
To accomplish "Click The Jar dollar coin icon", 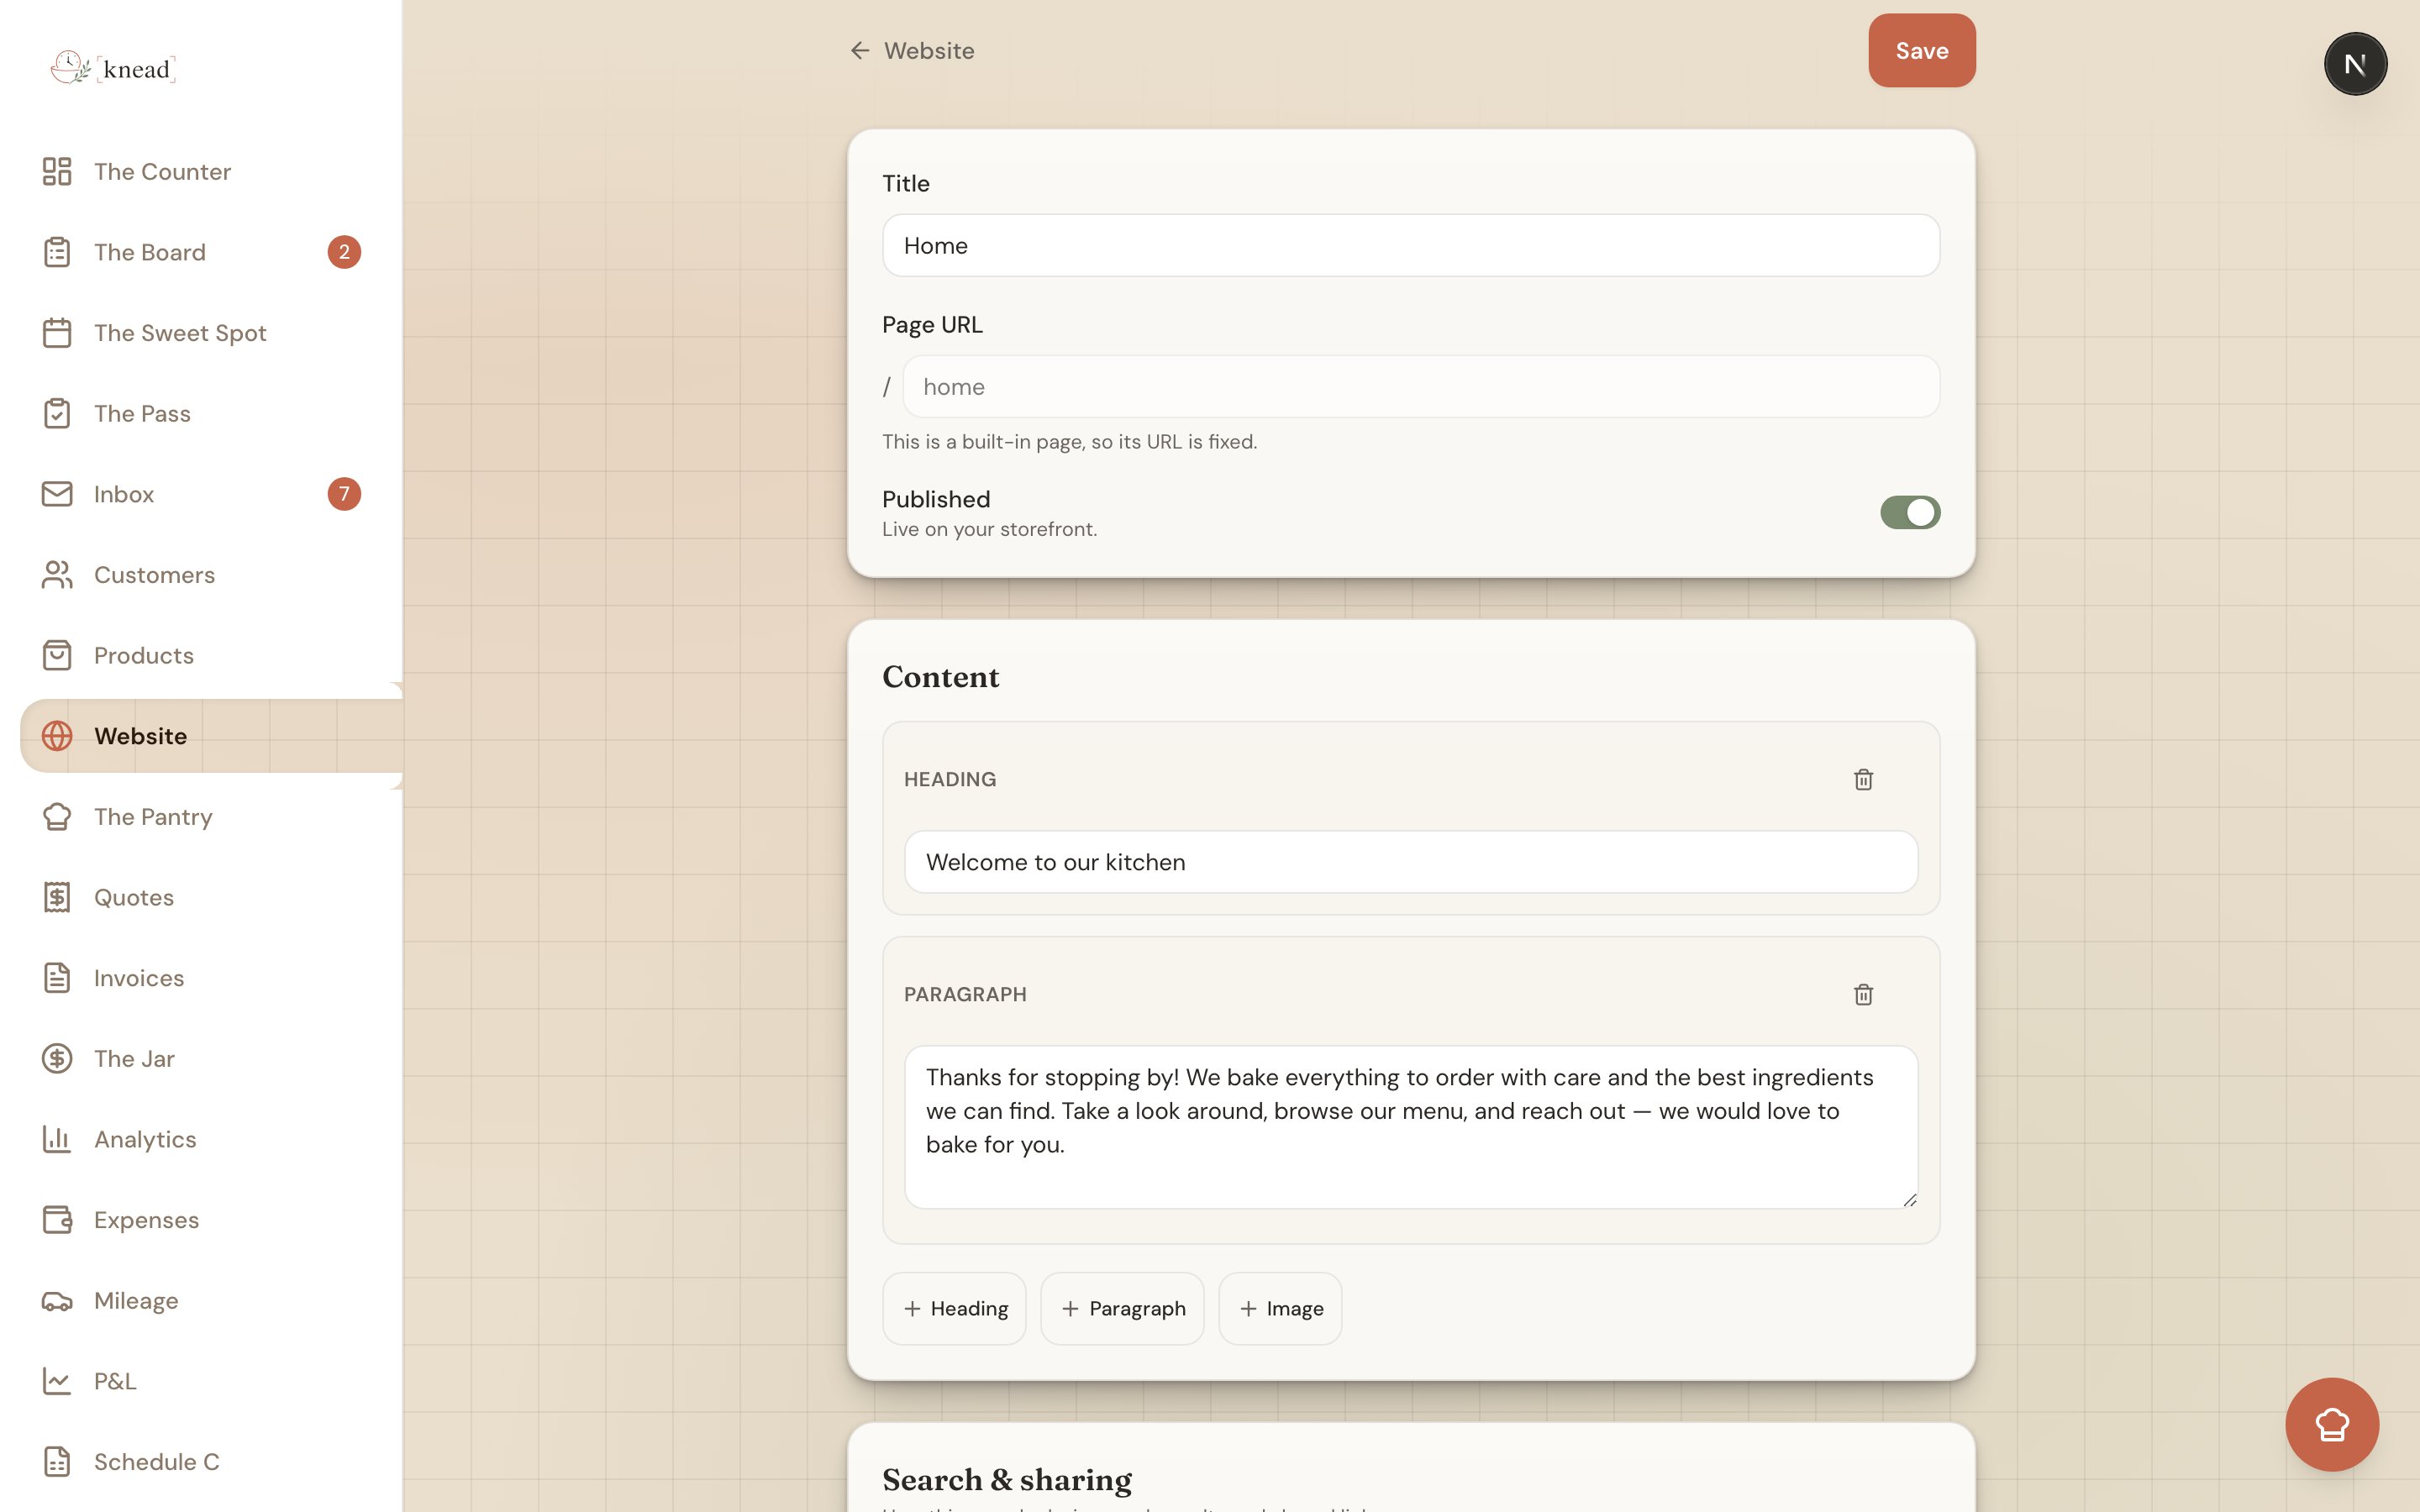I will (x=57, y=1058).
